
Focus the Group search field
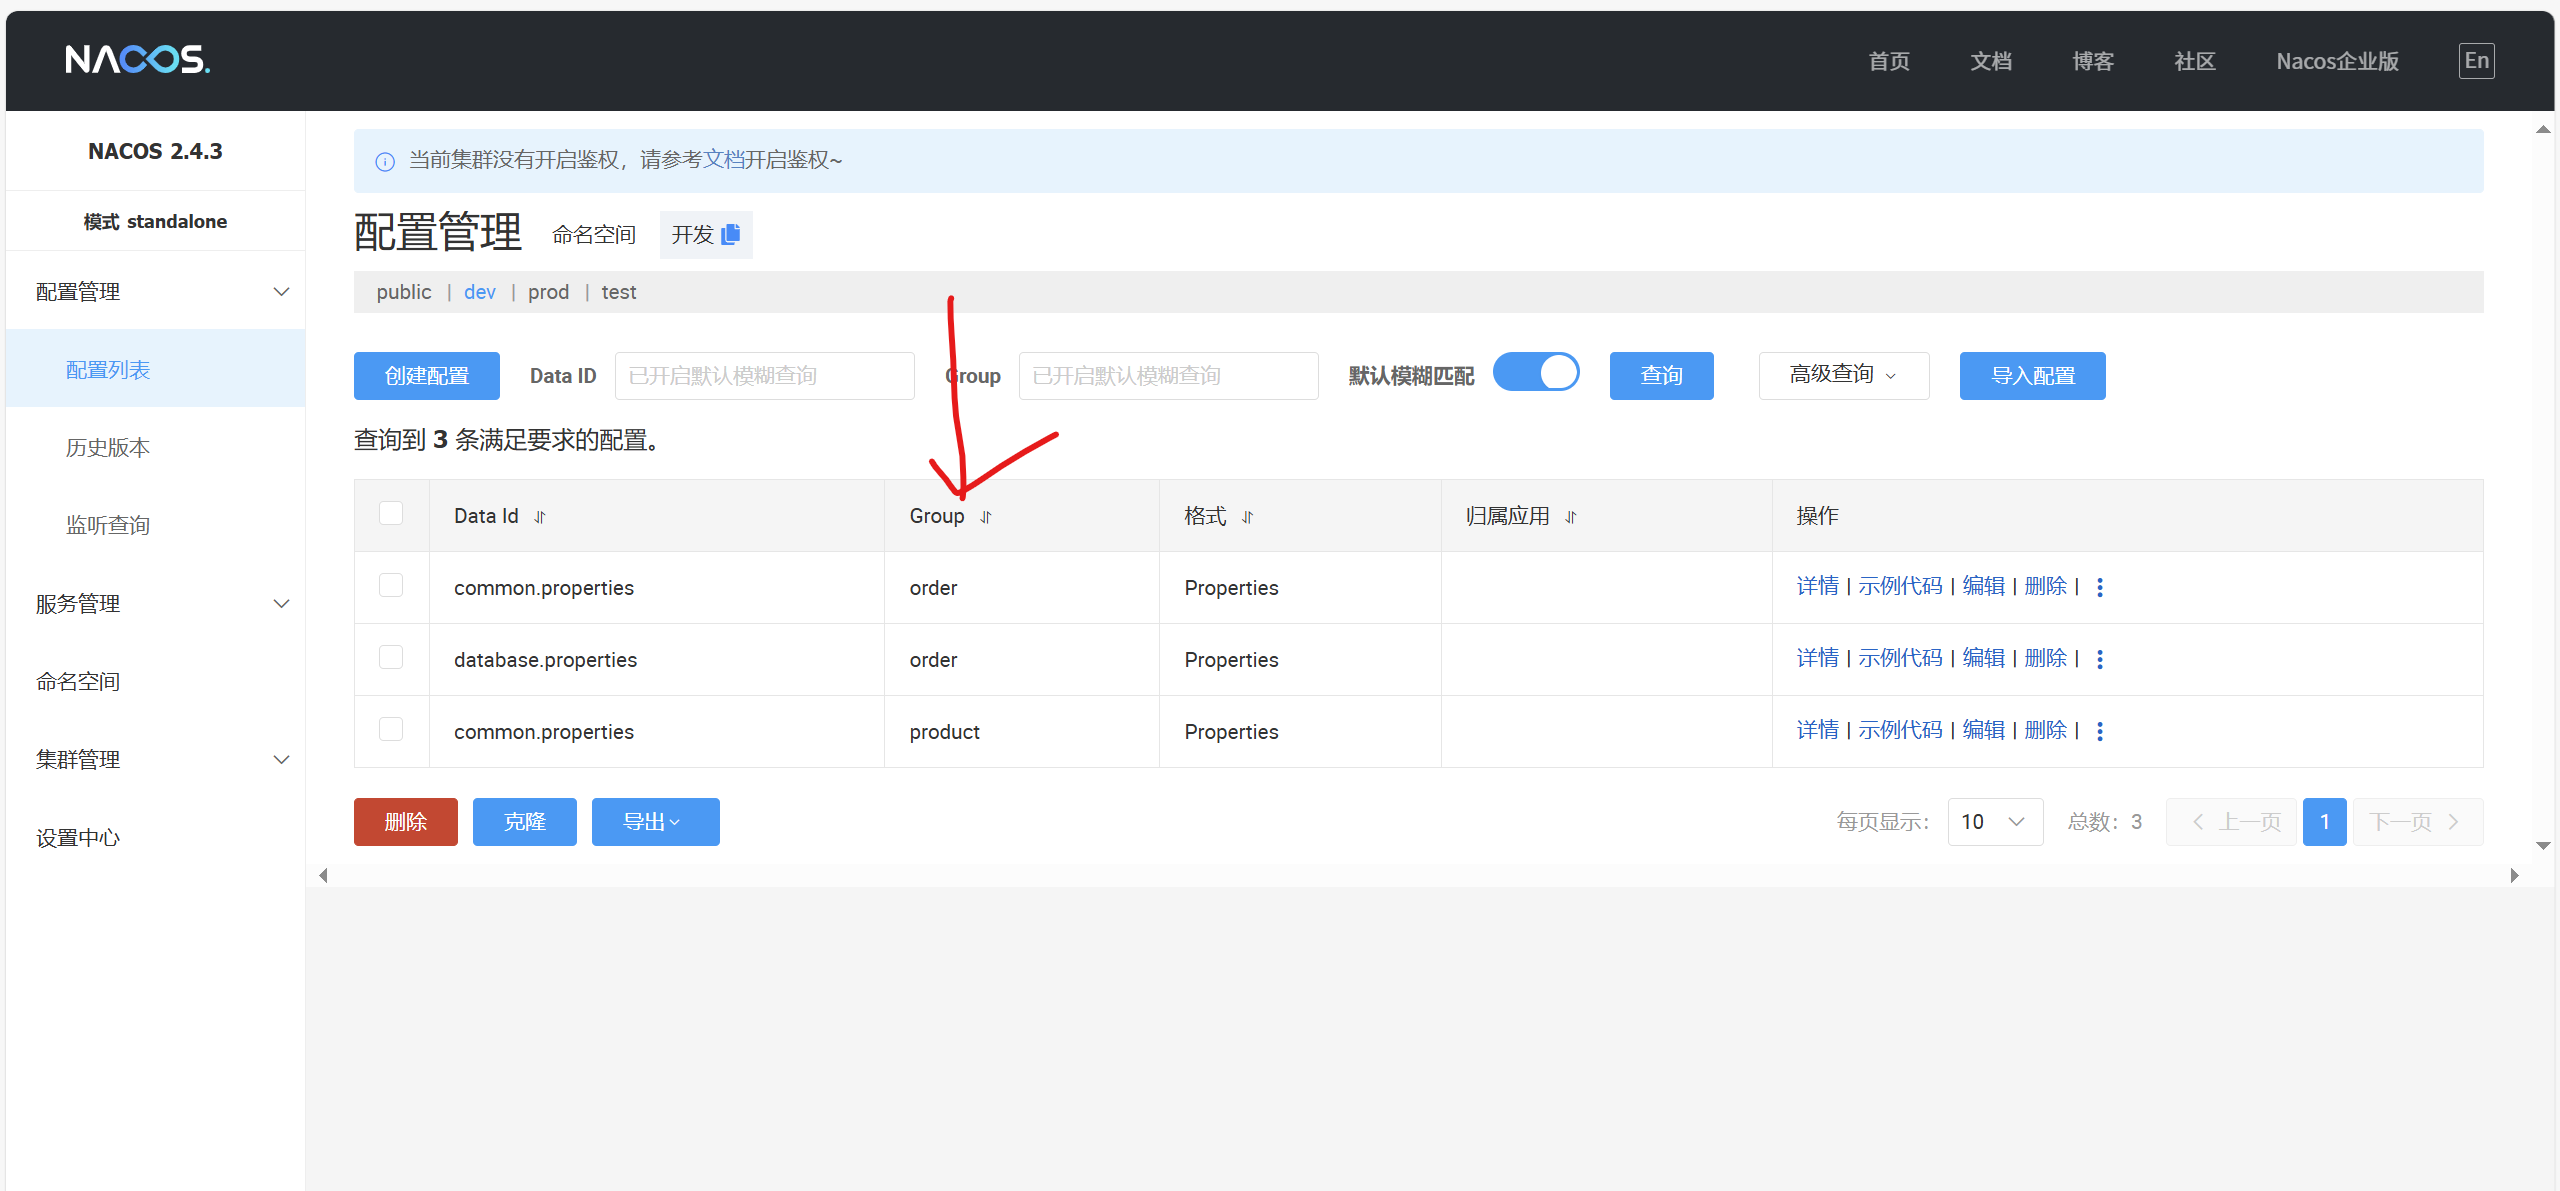(x=1168, y=375)
